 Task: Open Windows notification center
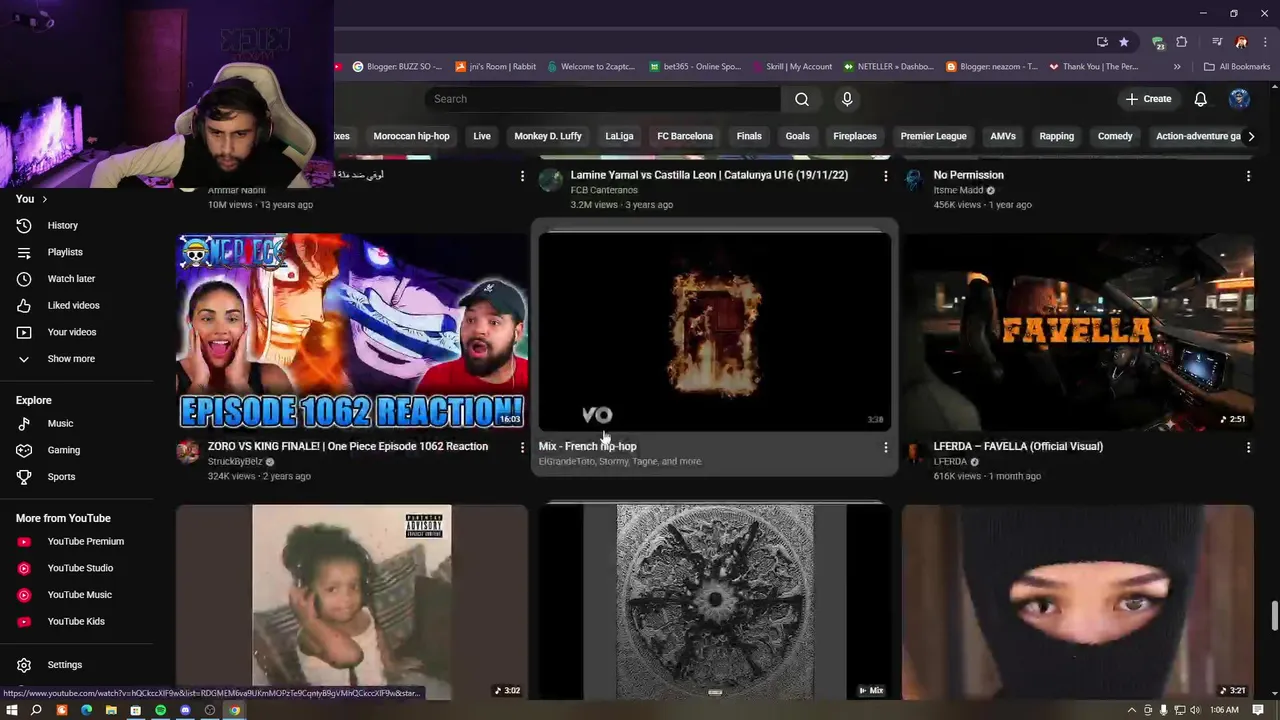point(1258,710)
